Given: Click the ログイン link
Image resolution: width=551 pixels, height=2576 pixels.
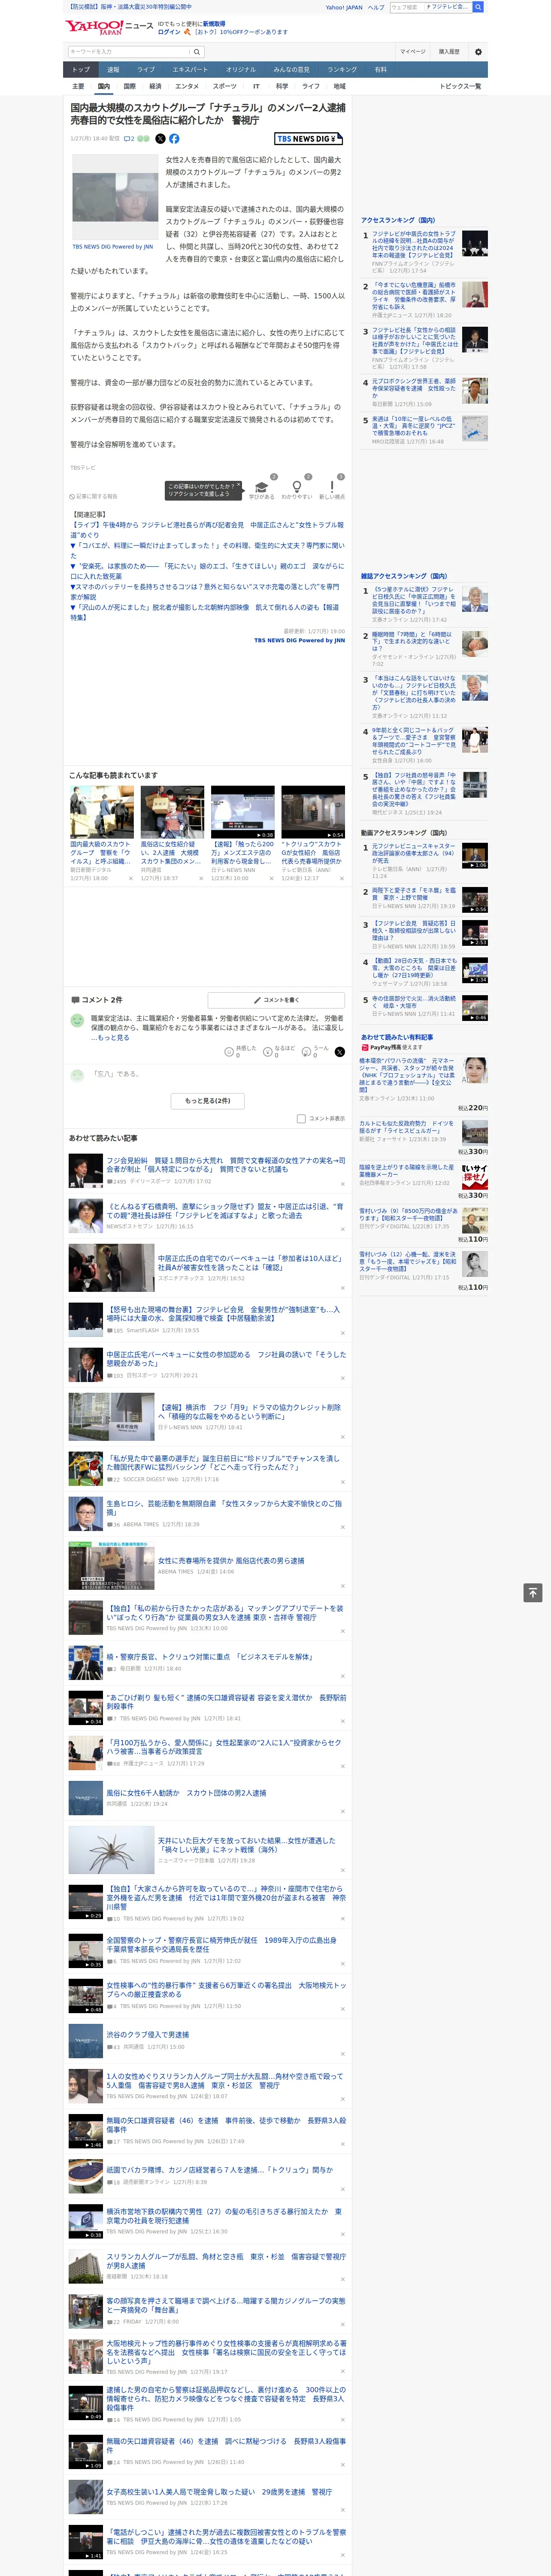Looking at the screenshot, I should tap(169, 32).
